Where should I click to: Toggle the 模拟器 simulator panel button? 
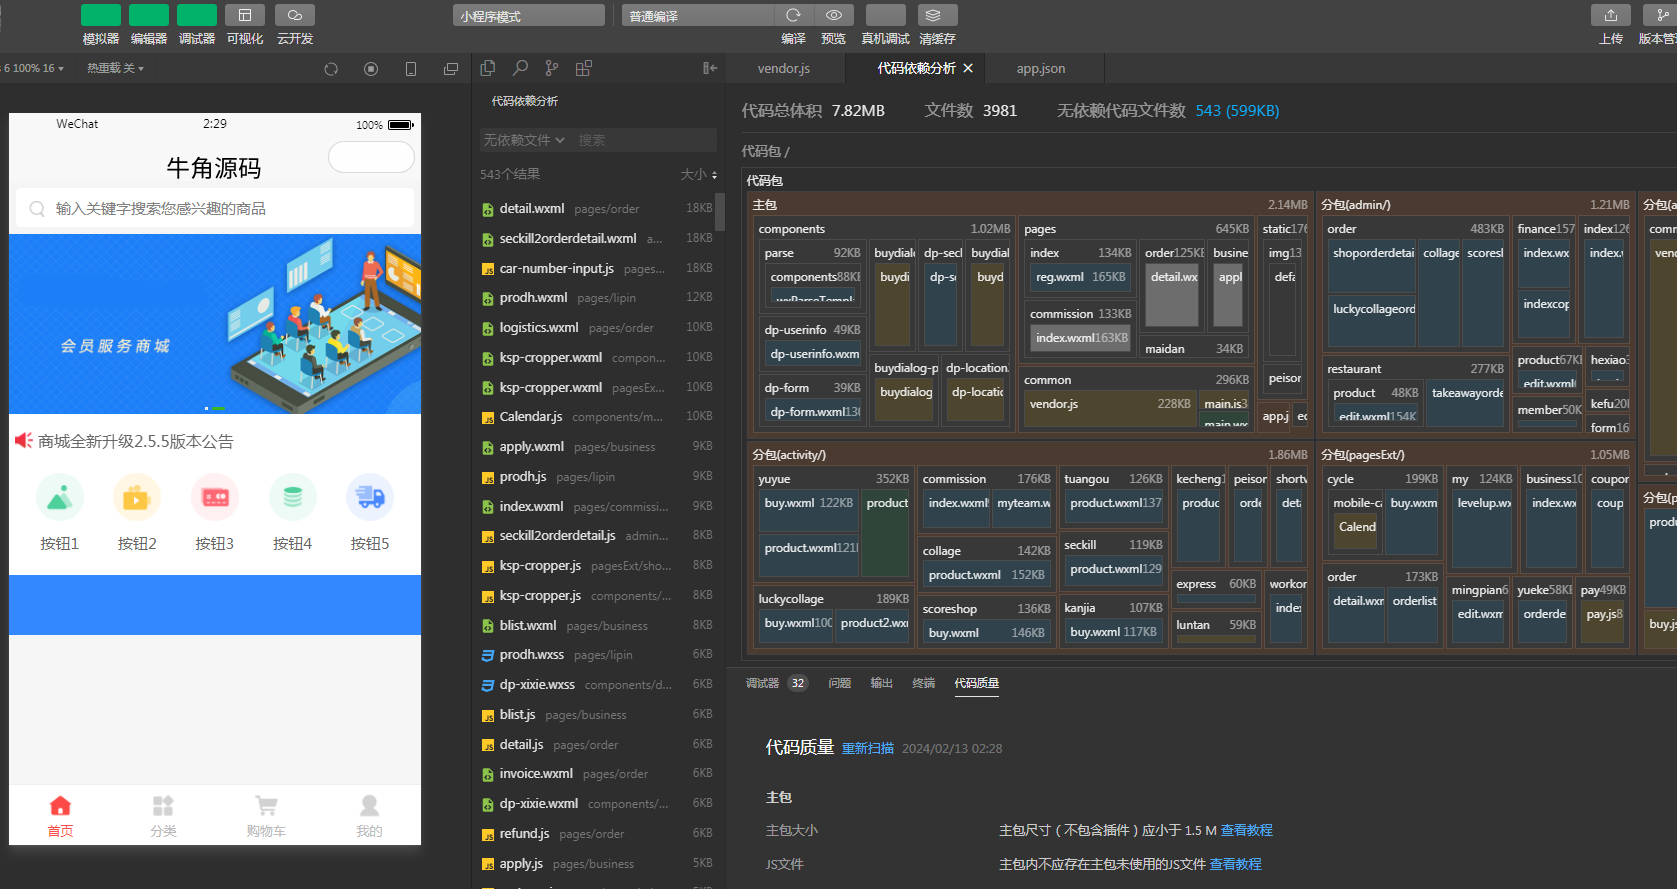[101, 15]
